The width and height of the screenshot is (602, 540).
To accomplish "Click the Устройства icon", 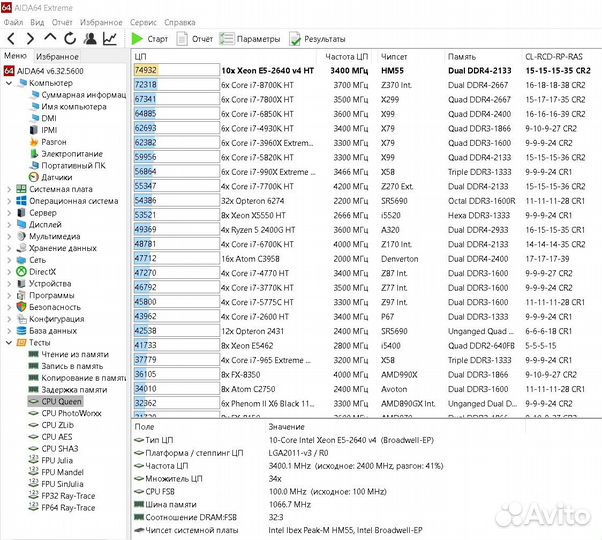I will coord(22,284).
